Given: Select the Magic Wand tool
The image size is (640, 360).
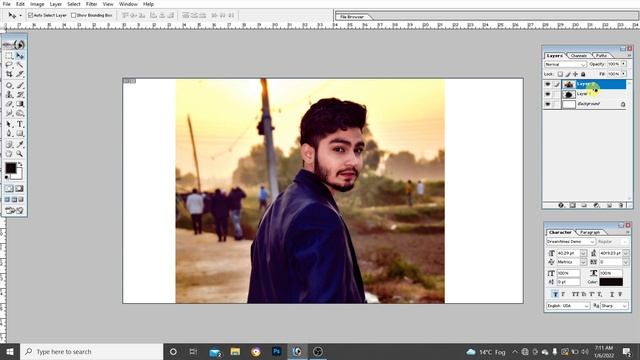Looking at the screenshot, I should point(20,65).
